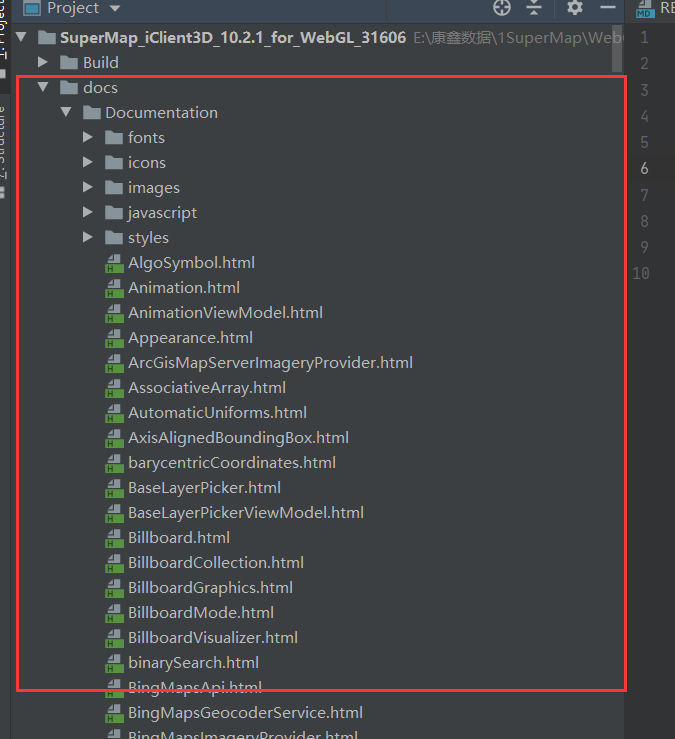Click the AnimationViewModel.html file icon
Viewport: 675px width, 739px height.
click(x=114, y=313)
